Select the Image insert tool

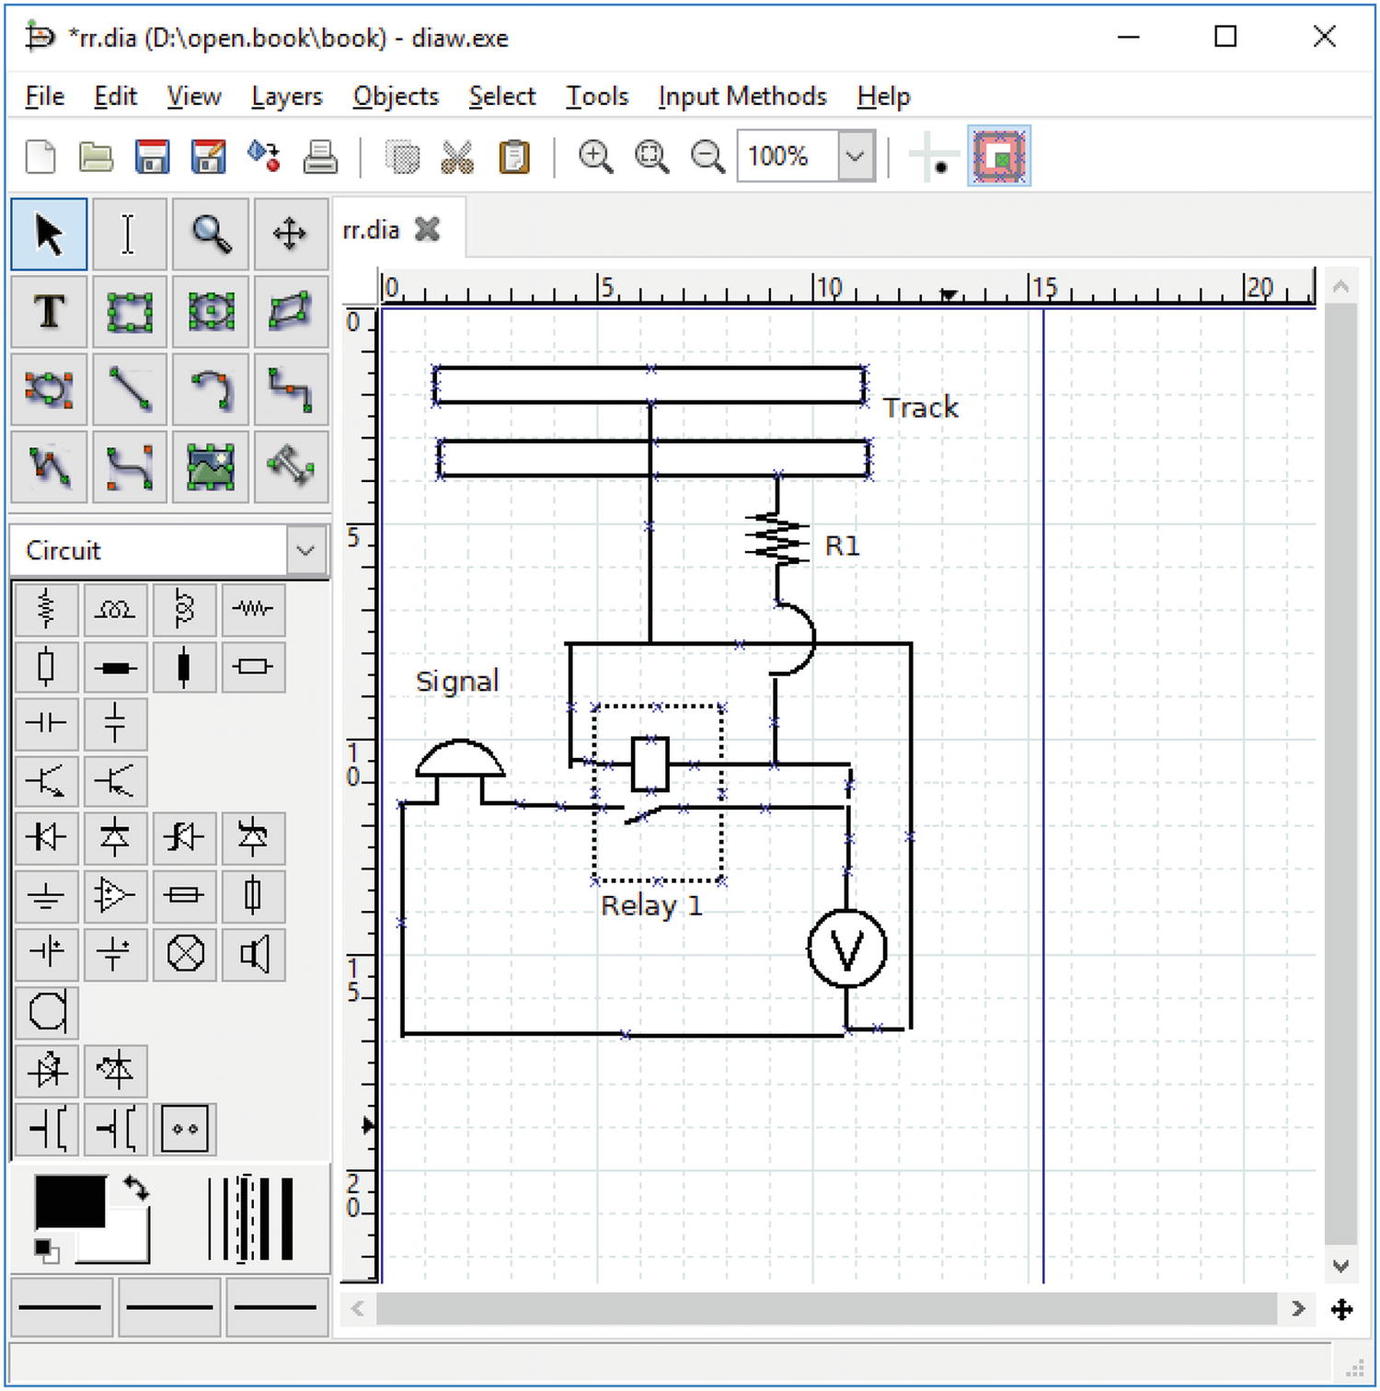(x=210, y=466)
